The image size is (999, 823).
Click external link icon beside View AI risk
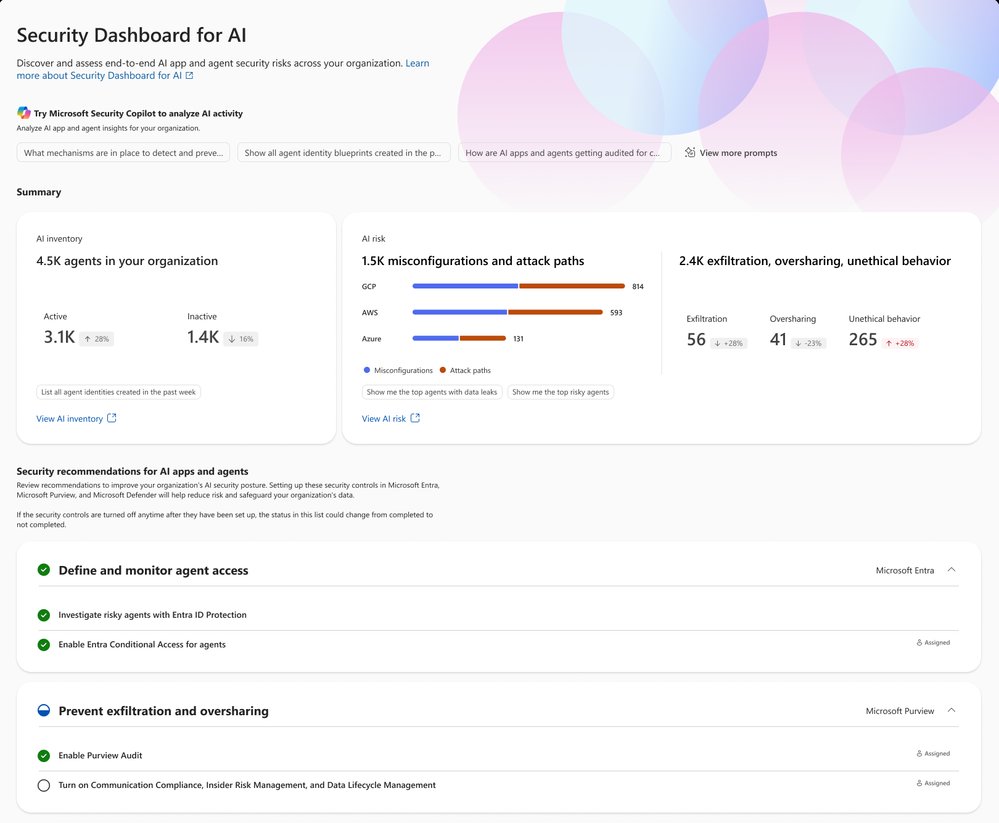click(415, 418)
